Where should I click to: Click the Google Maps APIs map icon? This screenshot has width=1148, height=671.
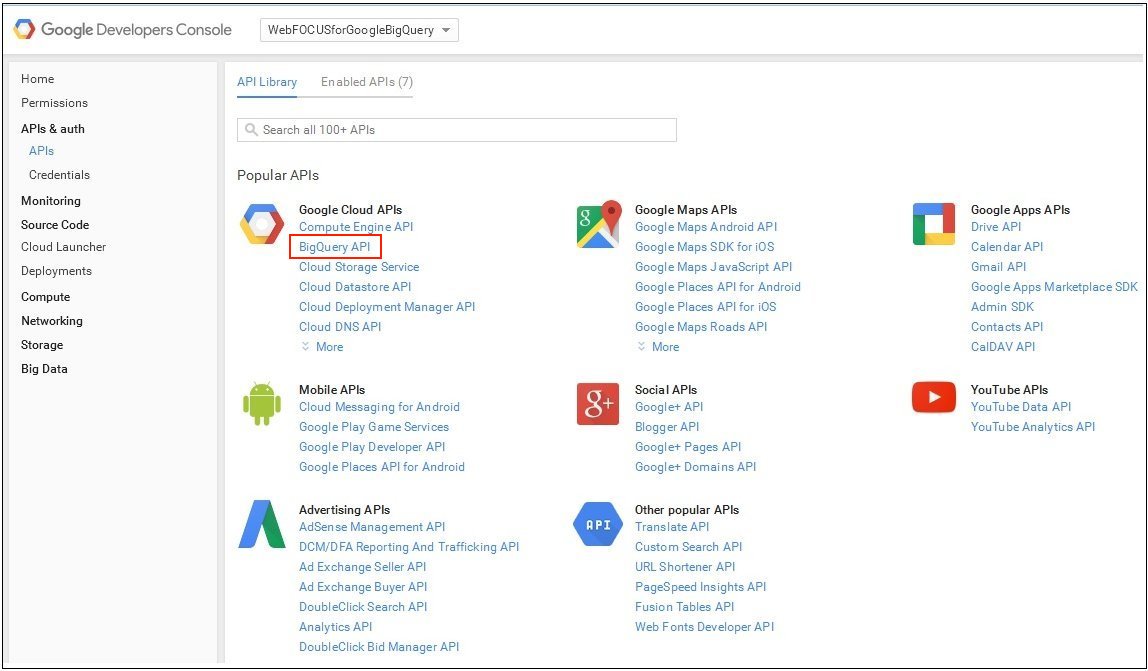[x=599, y=225]
